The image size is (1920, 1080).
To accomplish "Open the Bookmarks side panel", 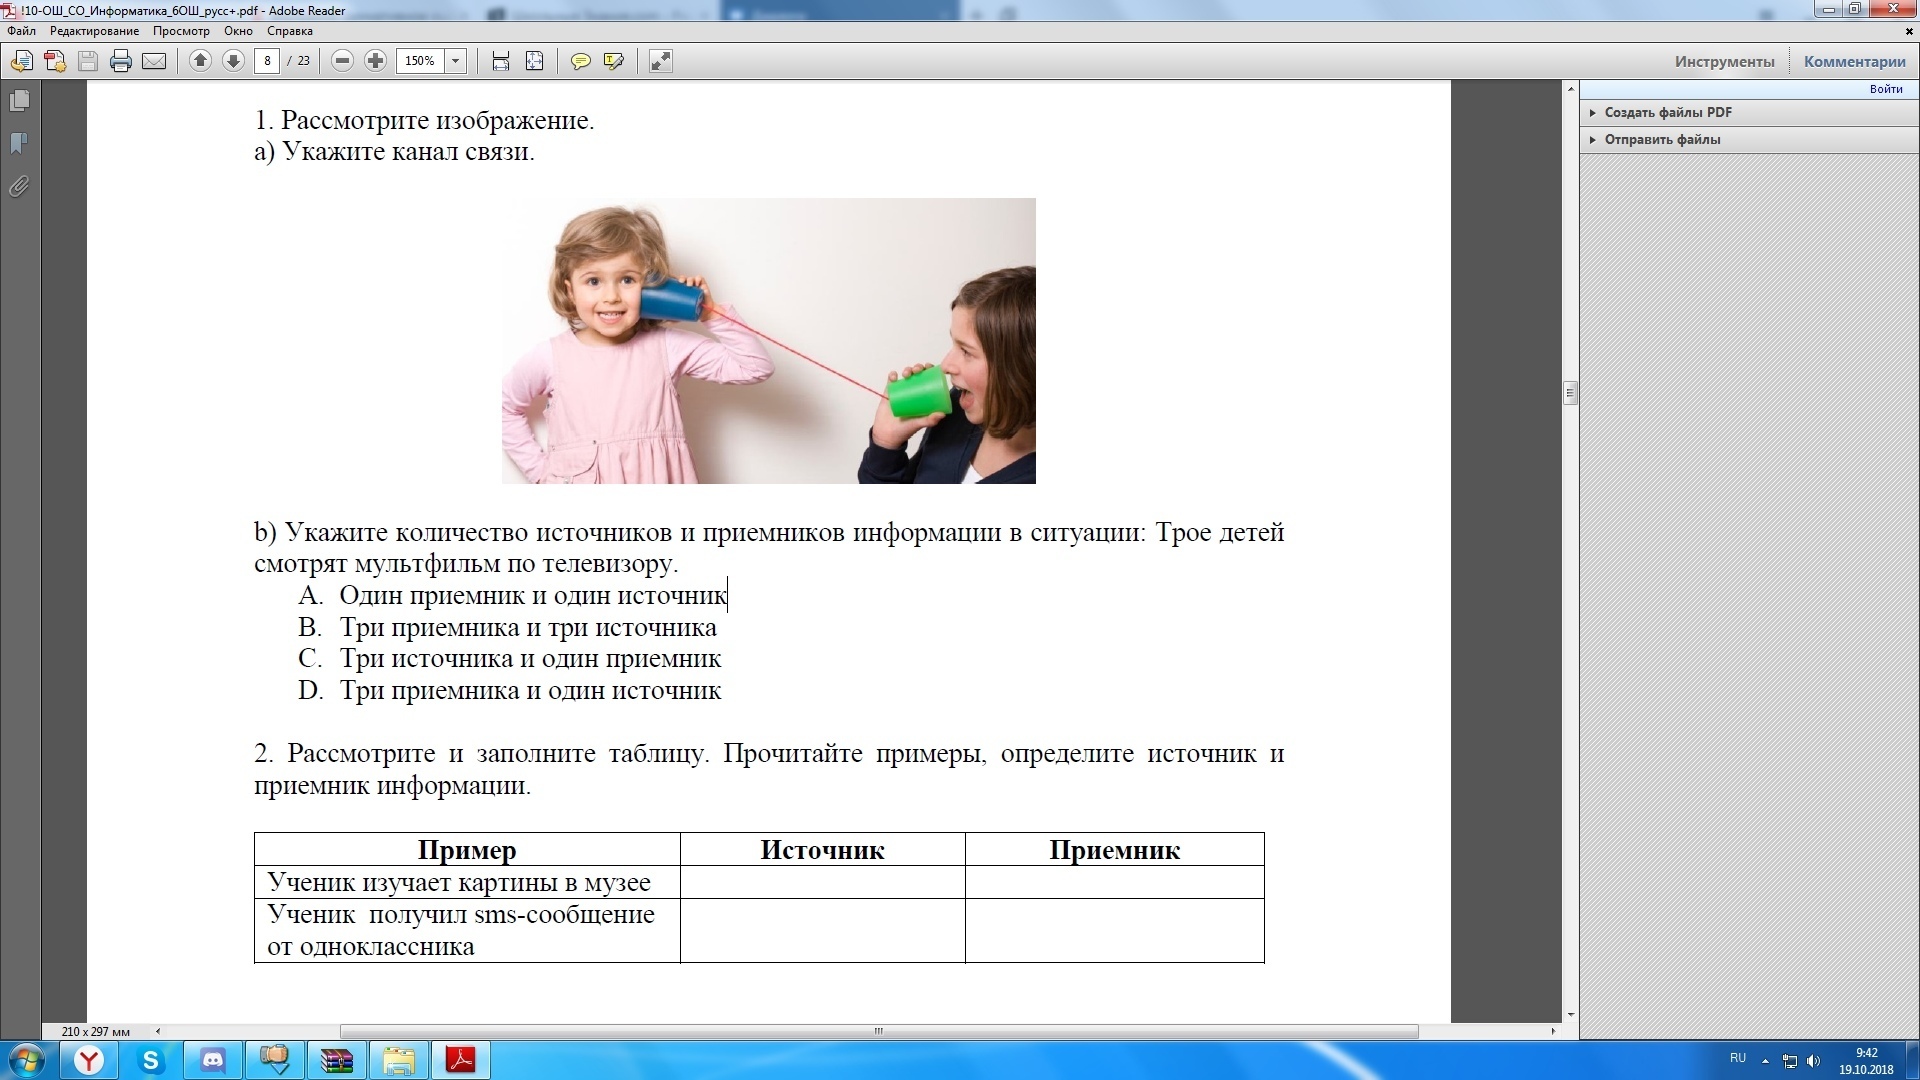I will pyautogui.click(x=19, y=144).
